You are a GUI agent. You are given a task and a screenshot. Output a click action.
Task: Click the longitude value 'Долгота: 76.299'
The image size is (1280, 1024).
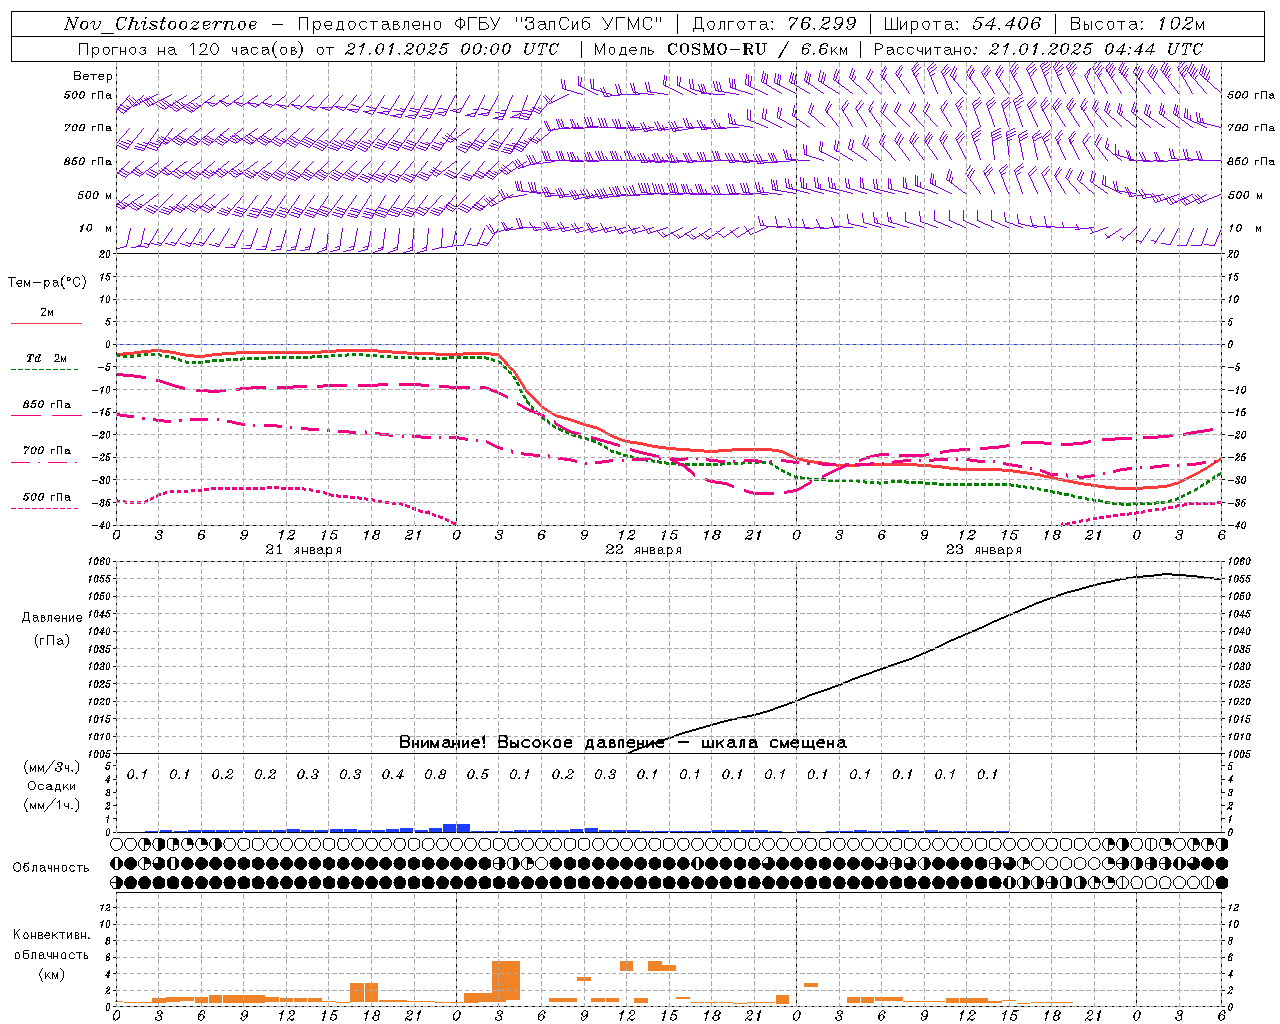[x=774, y=24]
